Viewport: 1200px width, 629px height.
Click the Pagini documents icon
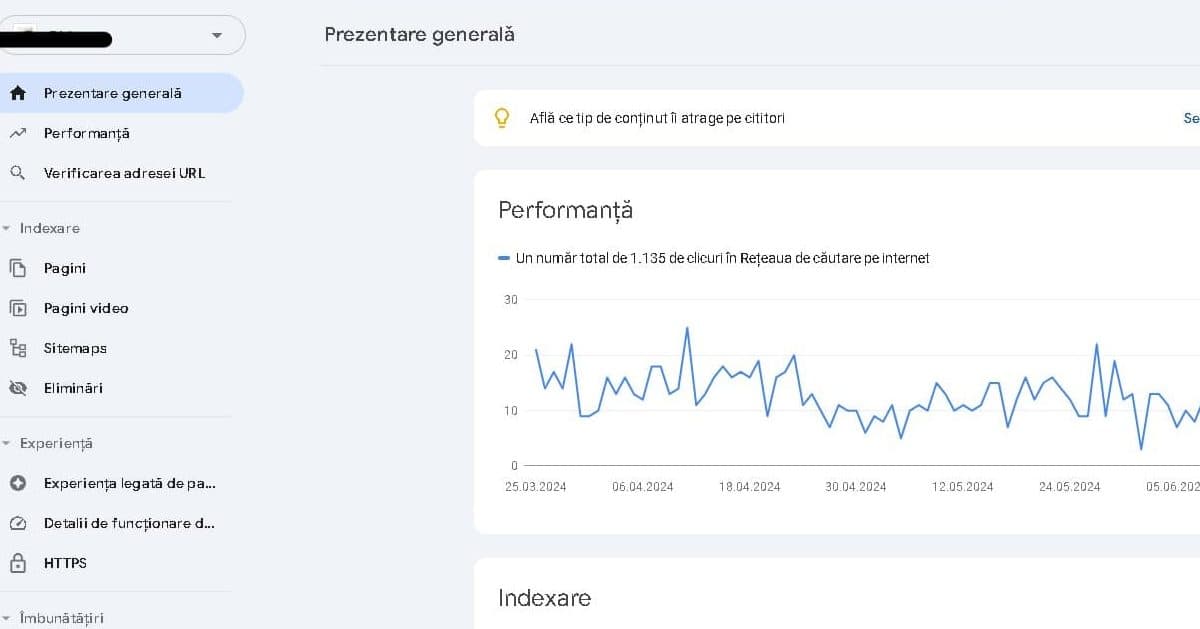[x=18, y=268]
